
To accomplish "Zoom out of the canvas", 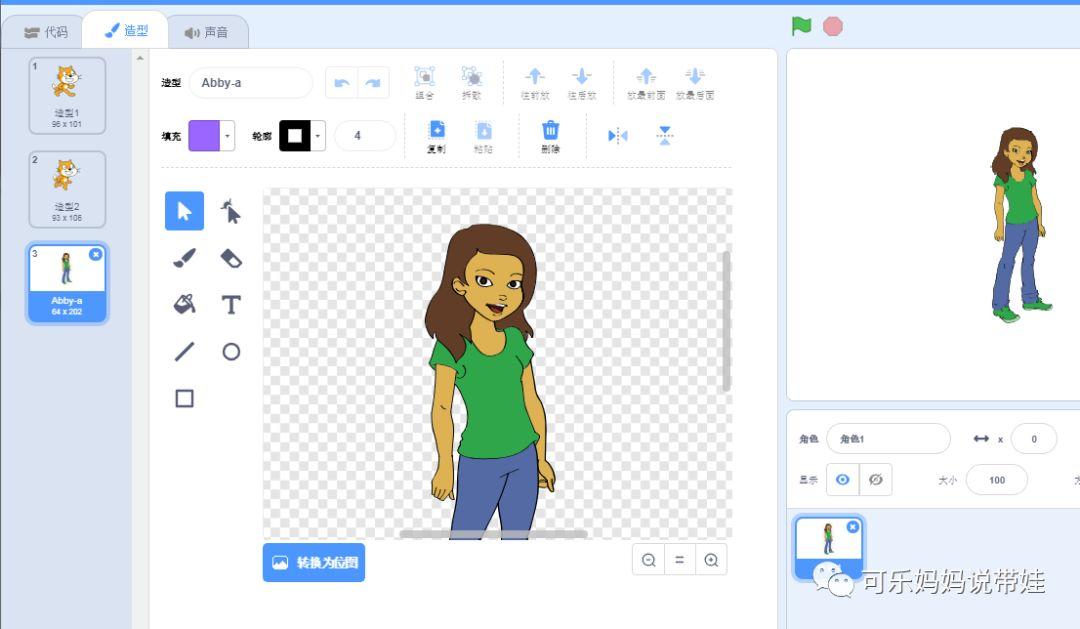I will (x=648, y=560).
